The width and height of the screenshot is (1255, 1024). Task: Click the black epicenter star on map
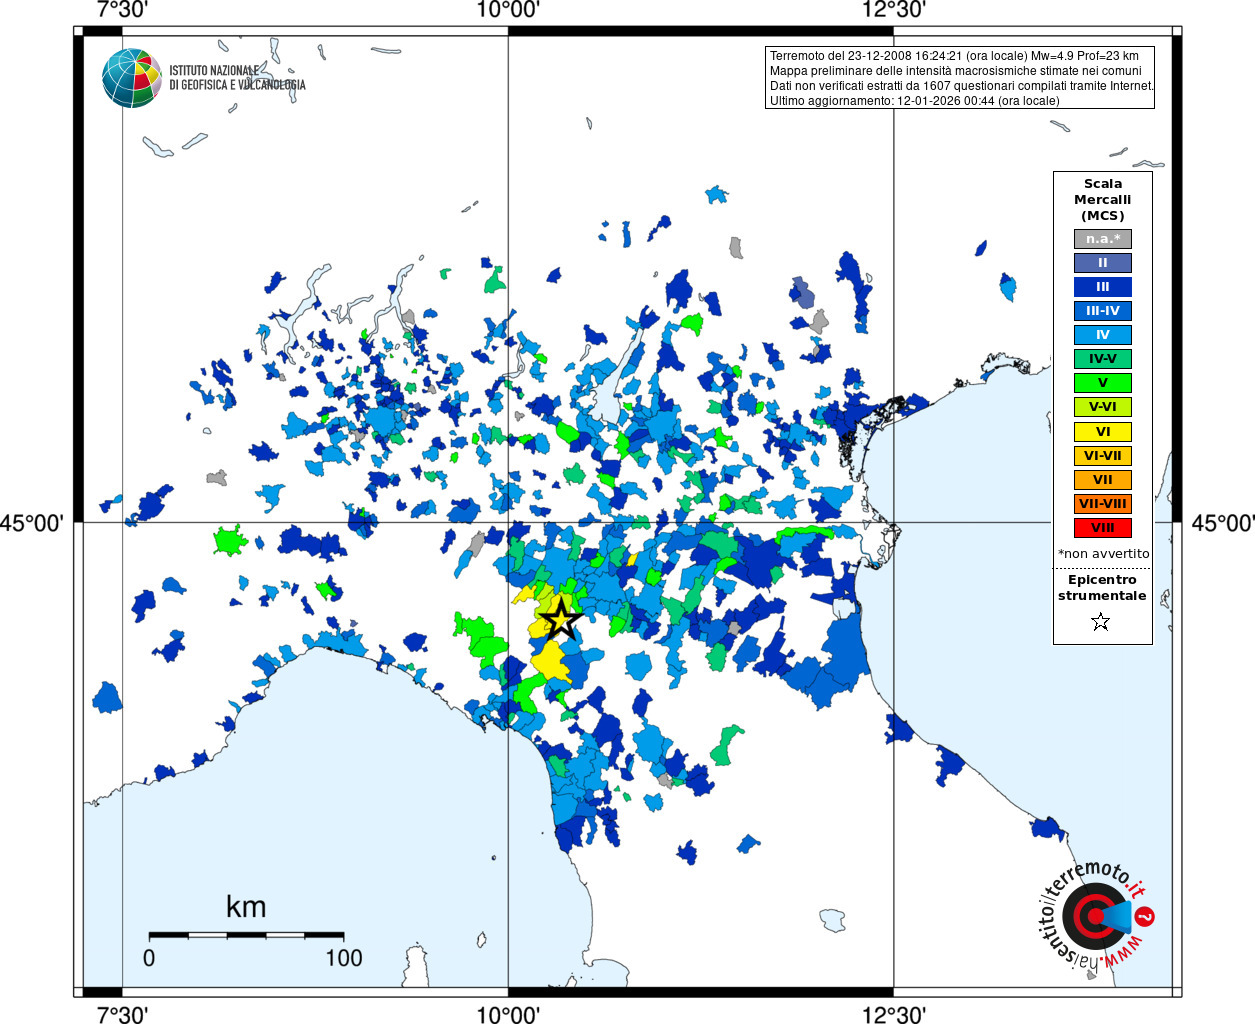pyautogui.click(x=561, y=619)
